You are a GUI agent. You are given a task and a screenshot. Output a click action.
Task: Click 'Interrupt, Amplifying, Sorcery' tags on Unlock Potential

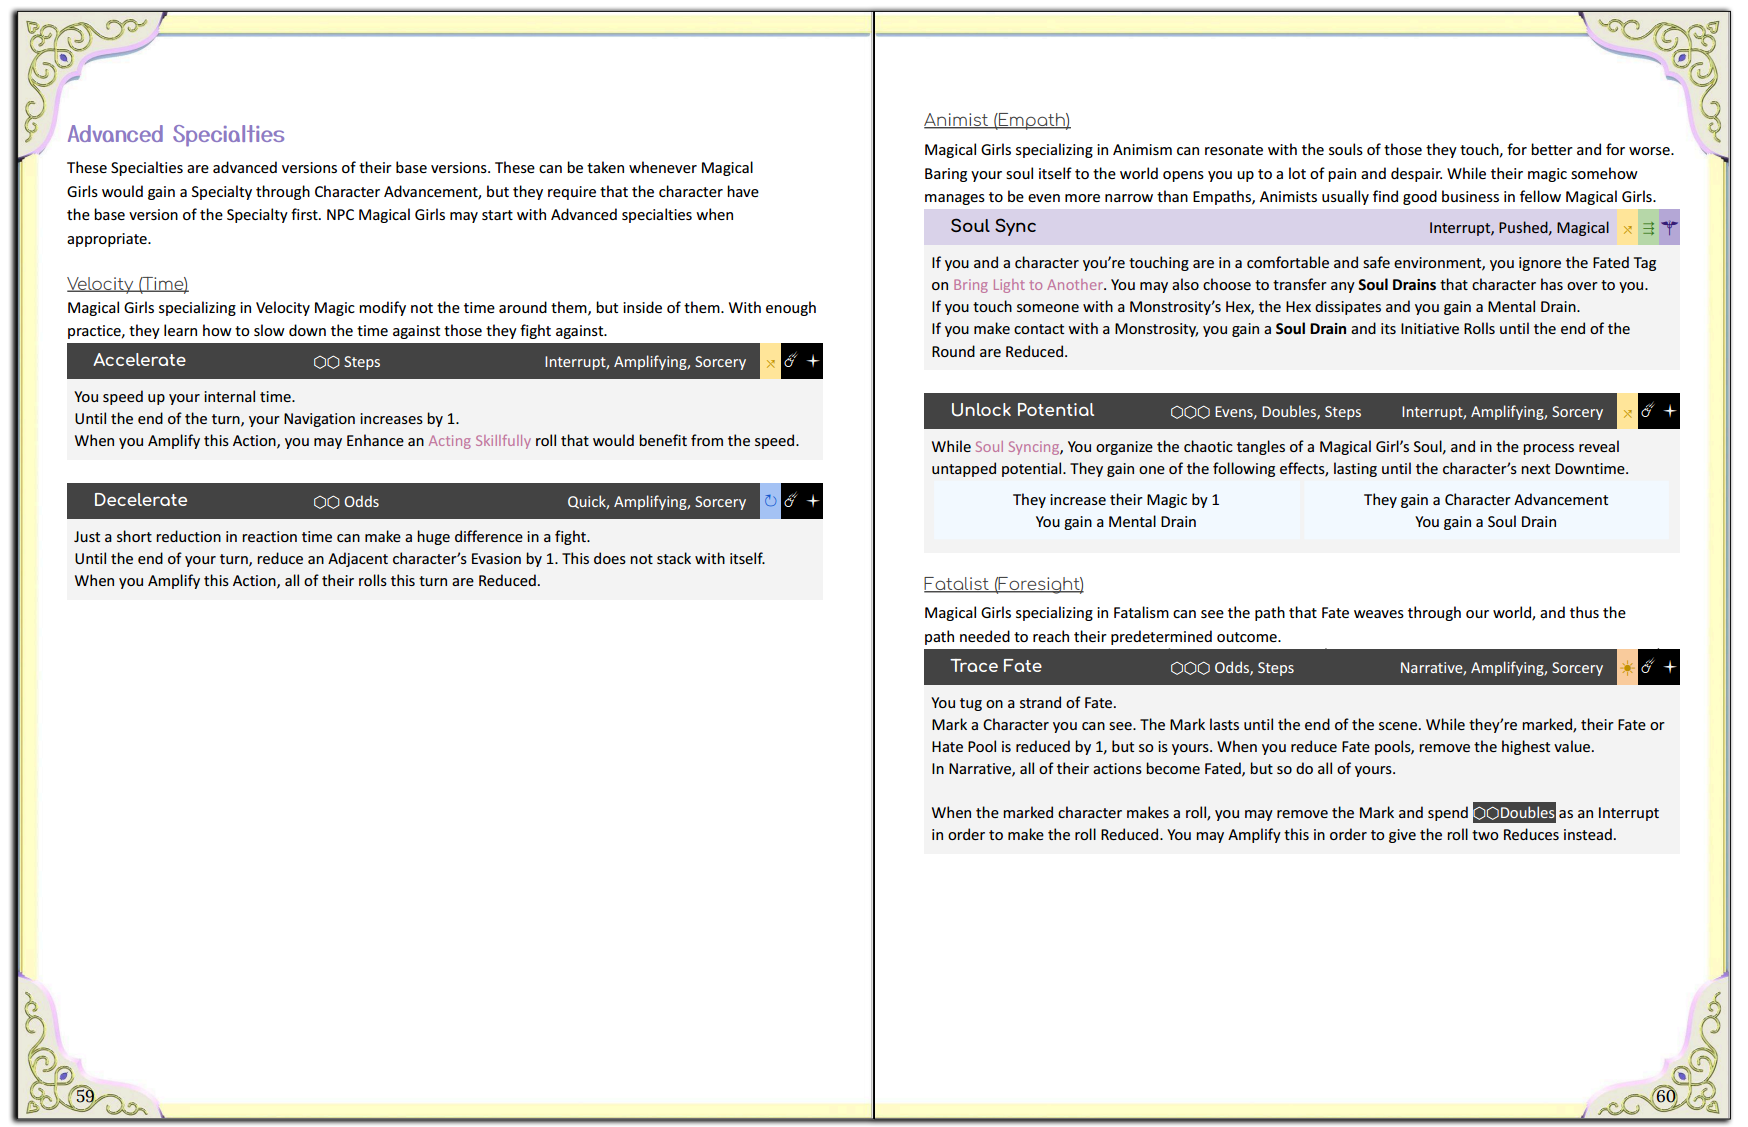pos(1502,412)
